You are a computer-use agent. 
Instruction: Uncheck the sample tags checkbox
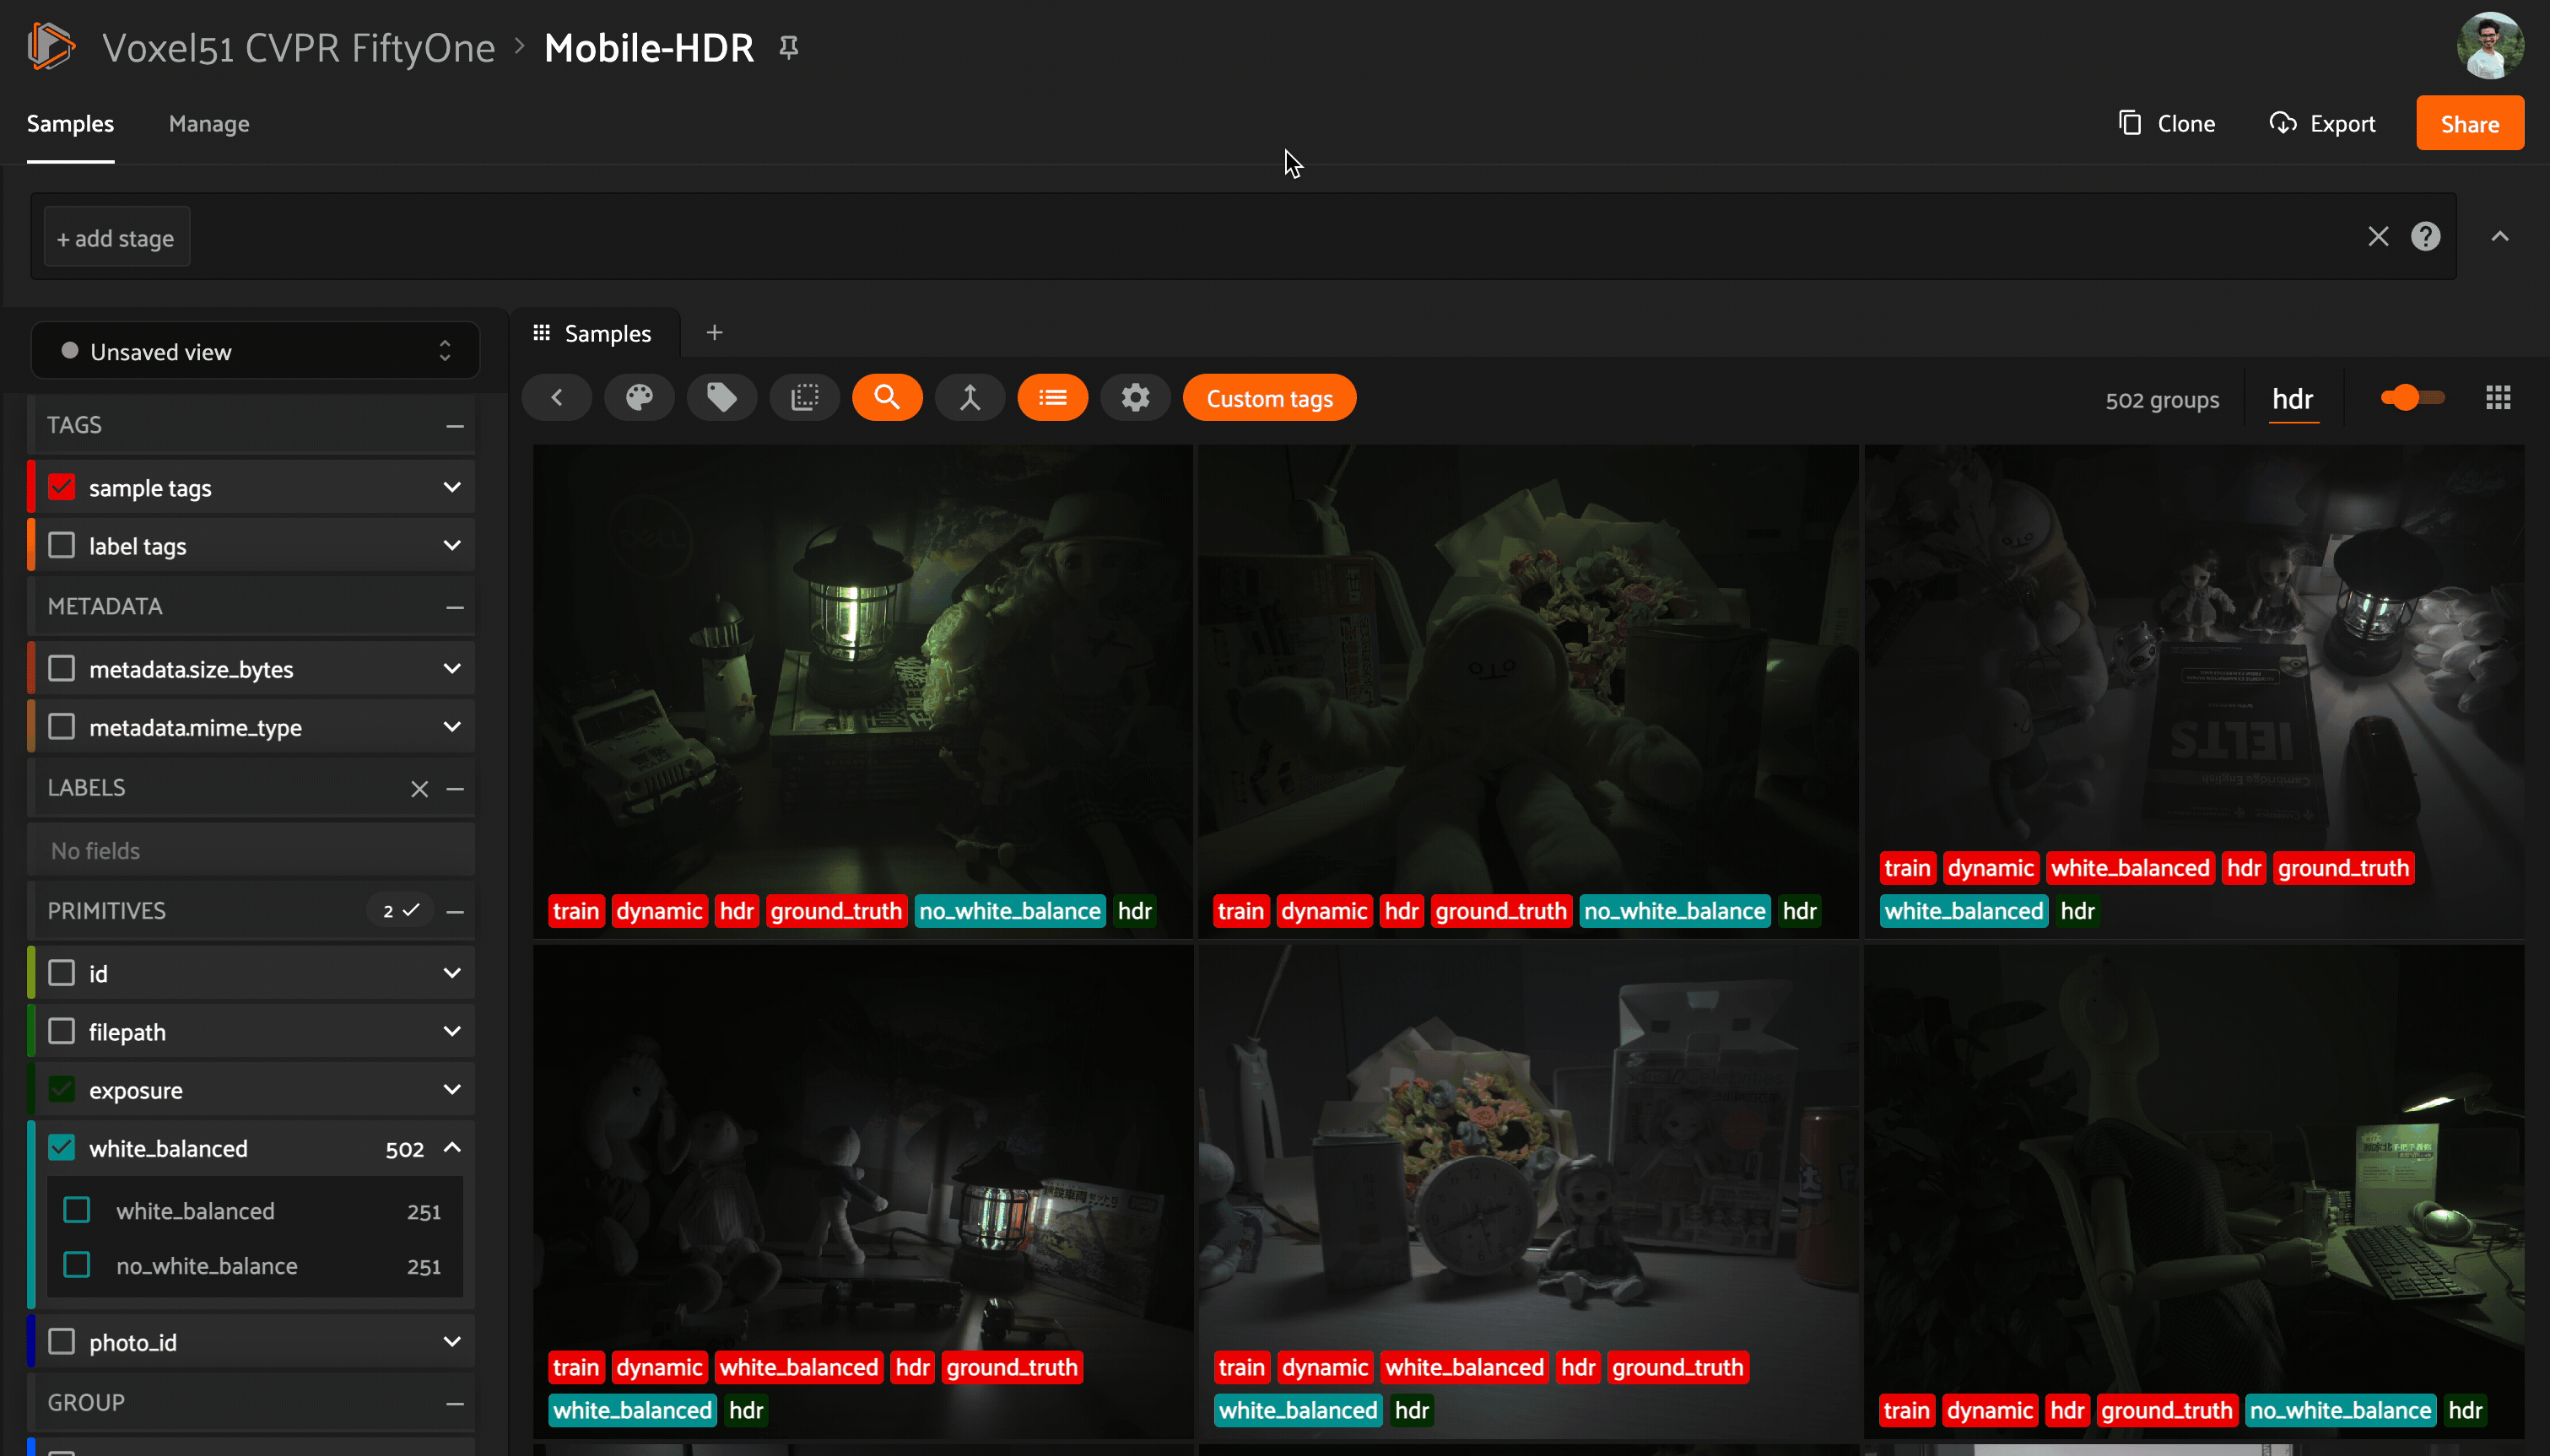62,488
